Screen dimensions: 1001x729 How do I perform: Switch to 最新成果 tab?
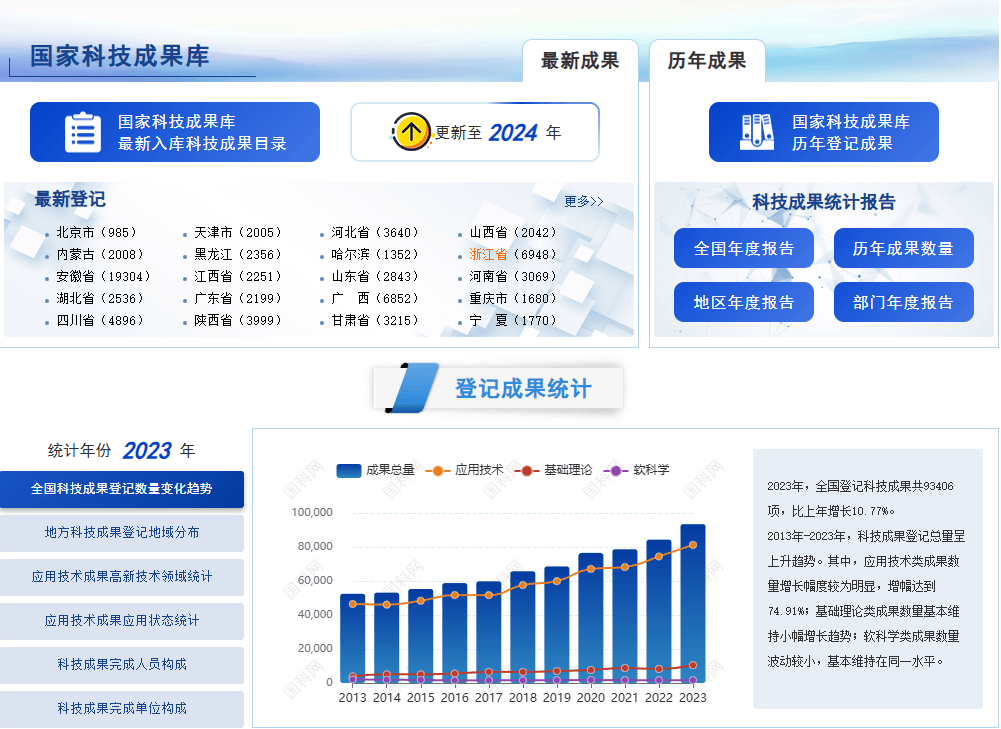pos(580,61)
